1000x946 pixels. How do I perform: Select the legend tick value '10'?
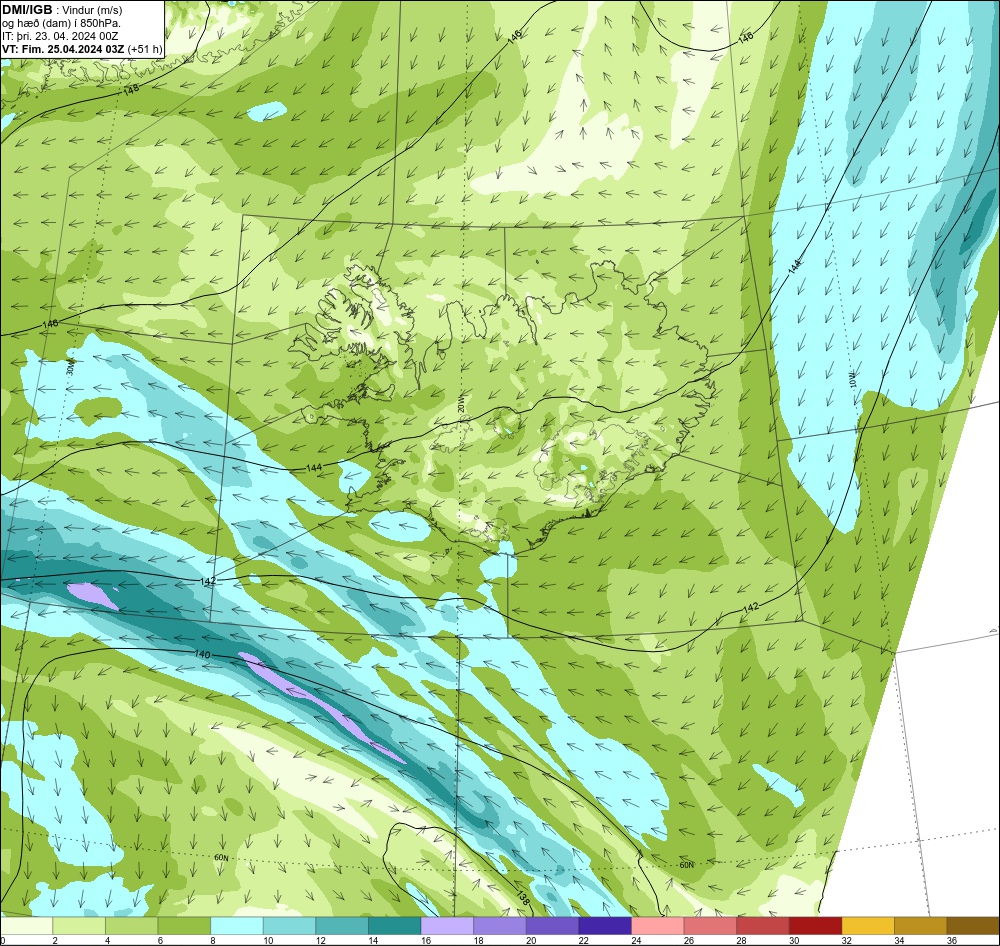coord(268,940)
